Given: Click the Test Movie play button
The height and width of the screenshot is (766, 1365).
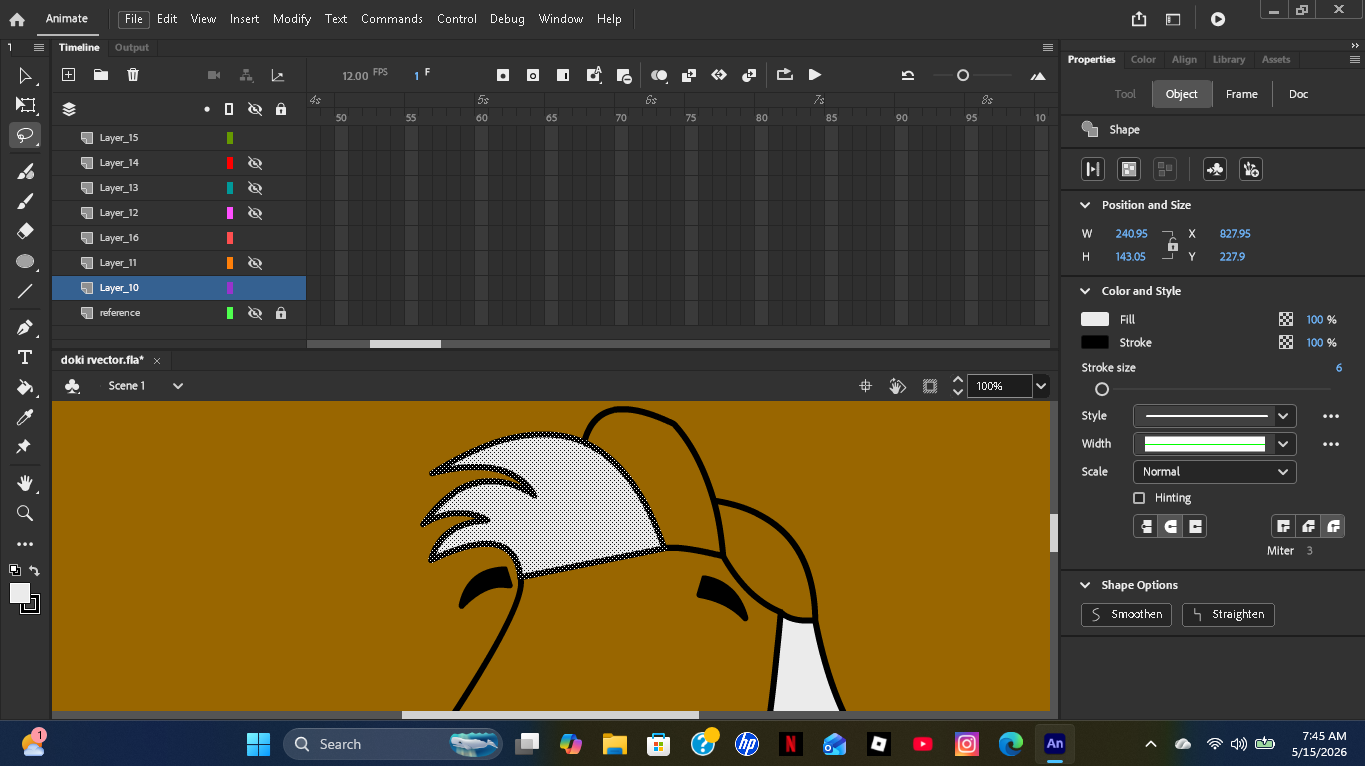Looking at the screenshot, I should point(1217,19).
